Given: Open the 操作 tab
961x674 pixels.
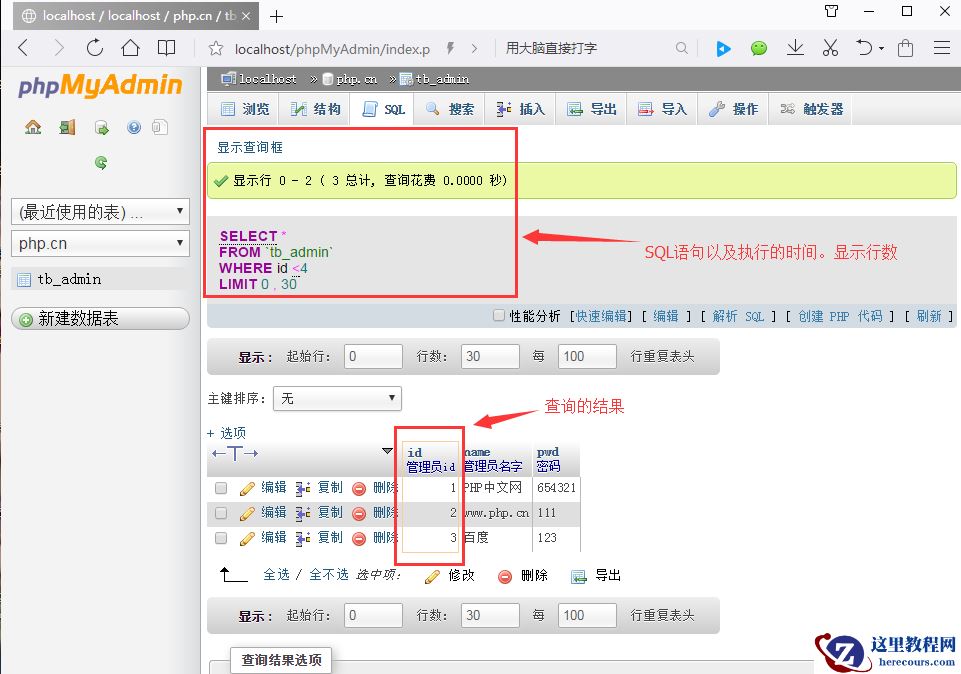Looking at the screenshot, I should 733,109.
